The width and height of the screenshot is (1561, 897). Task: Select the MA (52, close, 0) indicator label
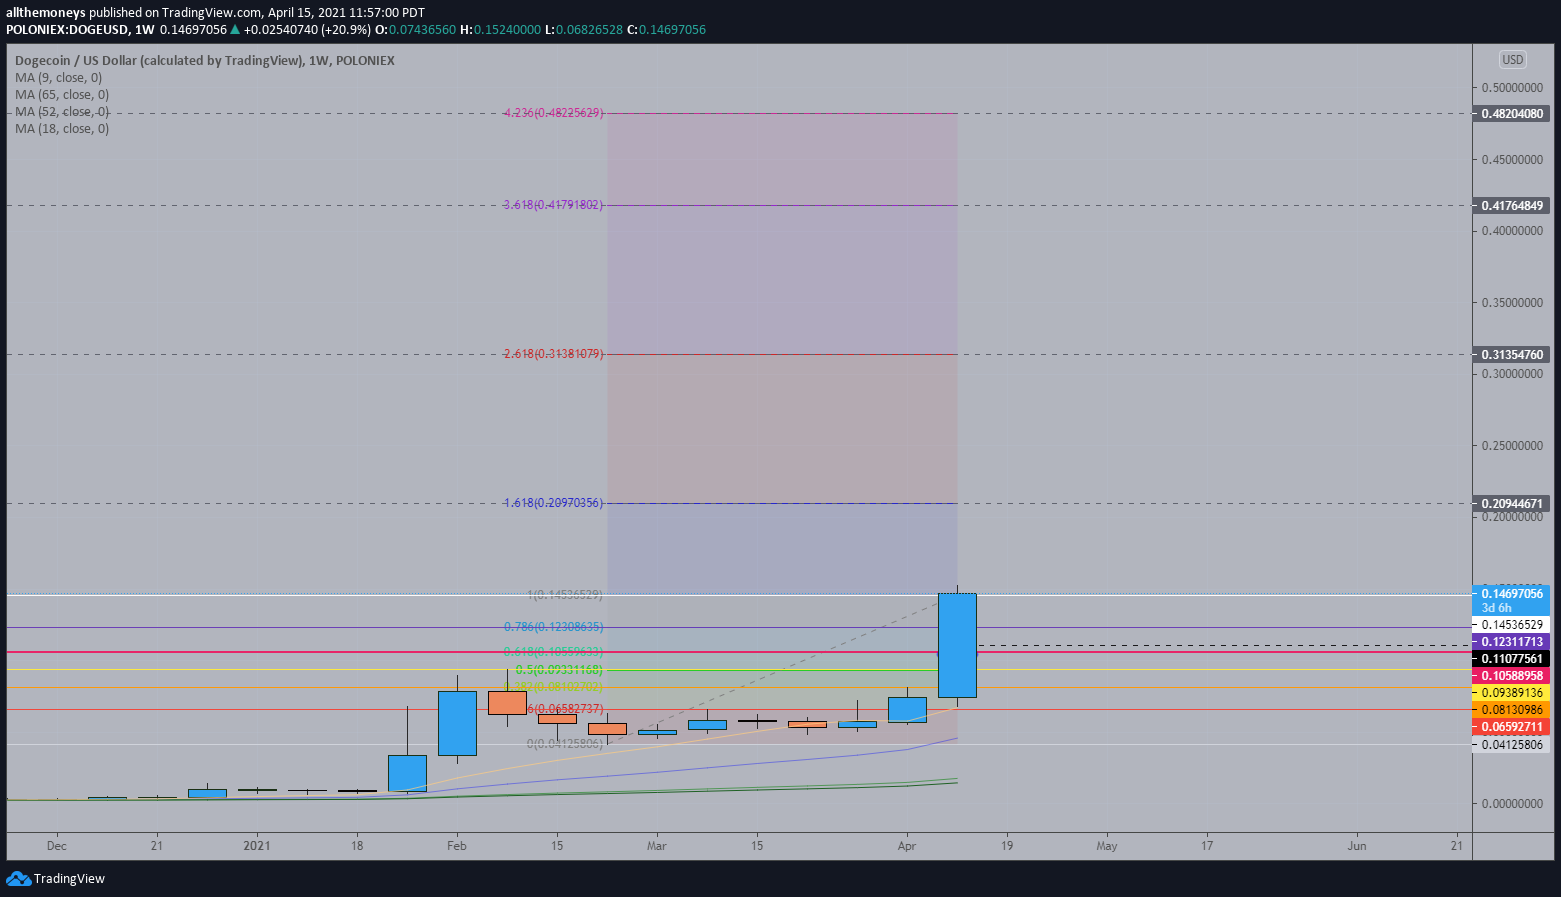(x=62, y=112)
